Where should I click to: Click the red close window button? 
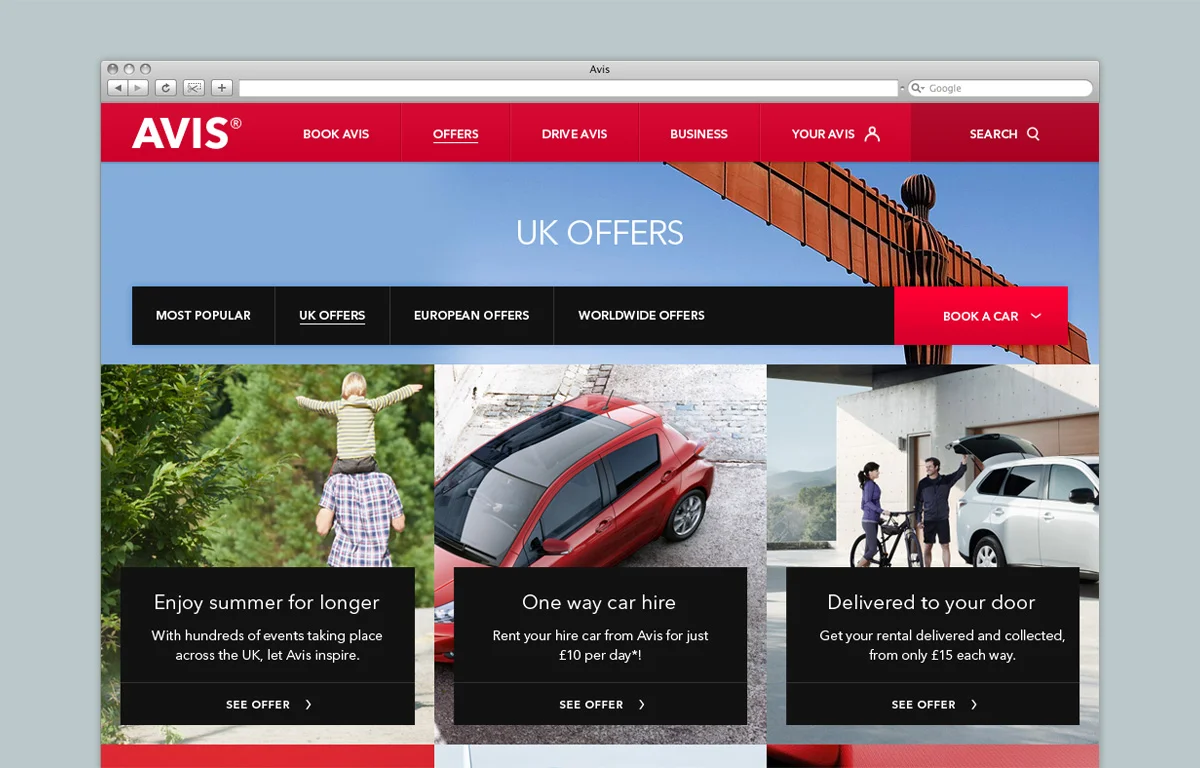click(x=113, y=69)
